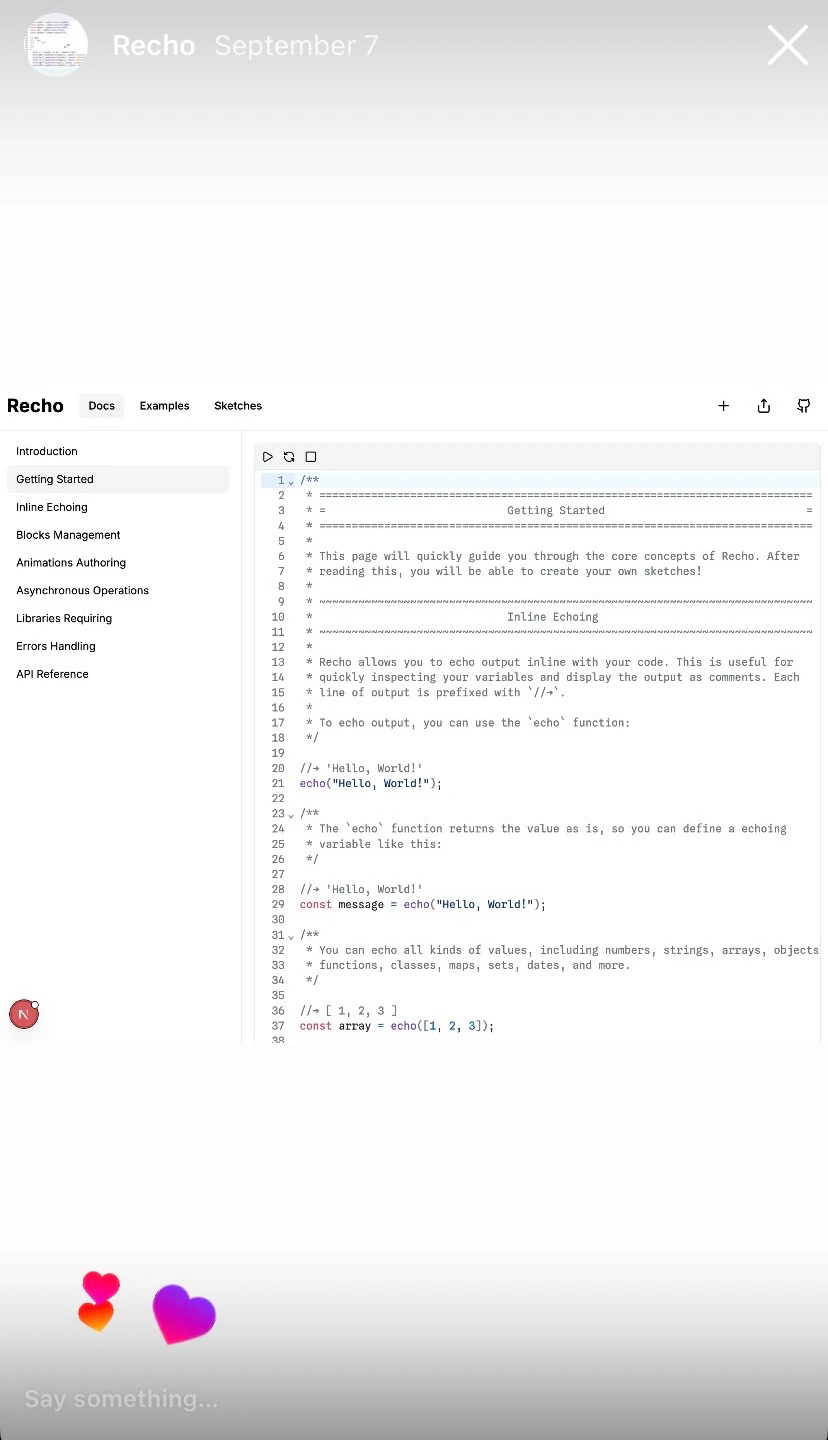
Task: Open the Recho profile thumbnail
Action: pyautogui.click(x=56, y=45)
